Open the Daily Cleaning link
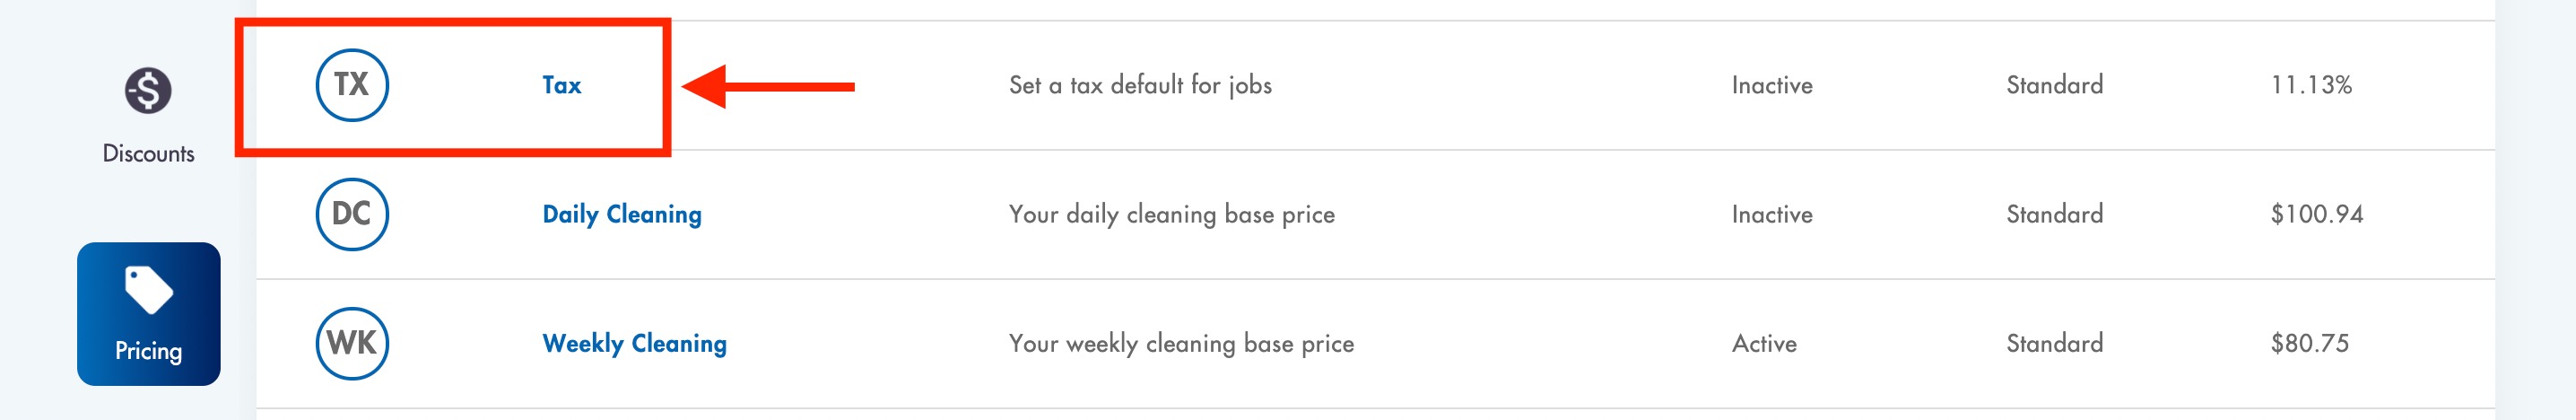The width and height of the screenshot is (2576, 420). pos(622,214)
